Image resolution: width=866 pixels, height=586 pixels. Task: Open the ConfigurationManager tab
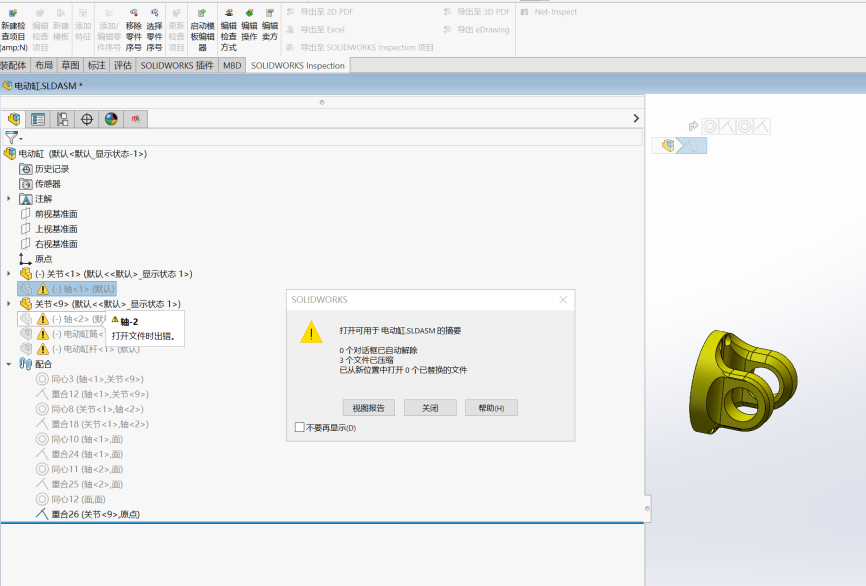pyautogui.click(x=62, y=119)
